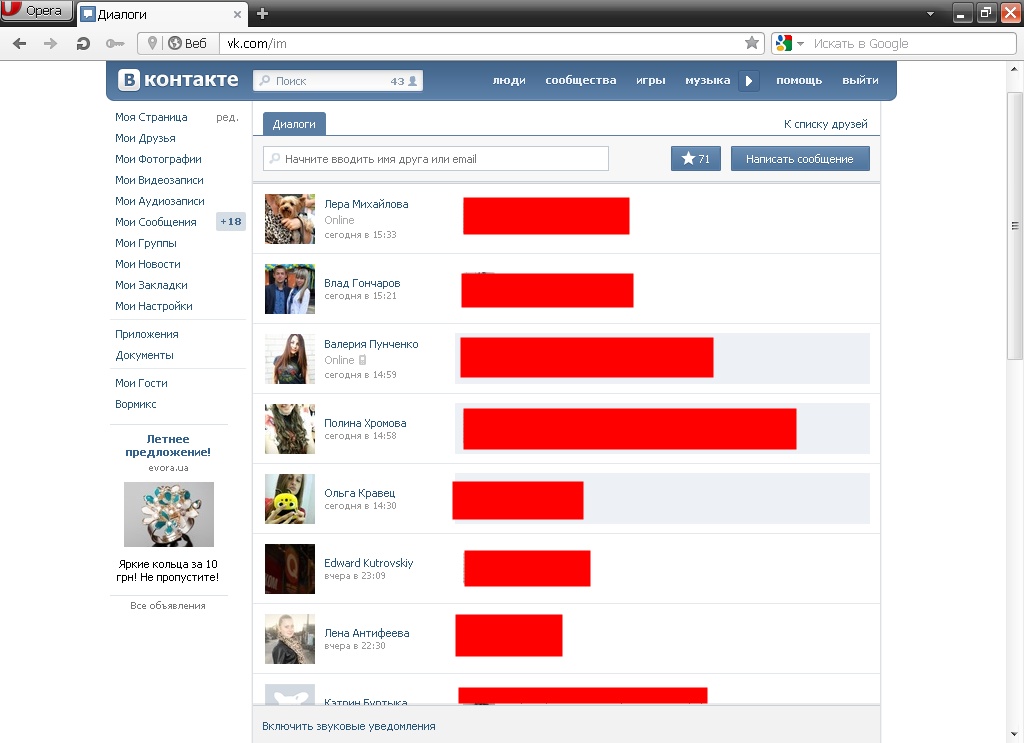
Task: Open the password wand key icon
Action: [x=115, y=44]
